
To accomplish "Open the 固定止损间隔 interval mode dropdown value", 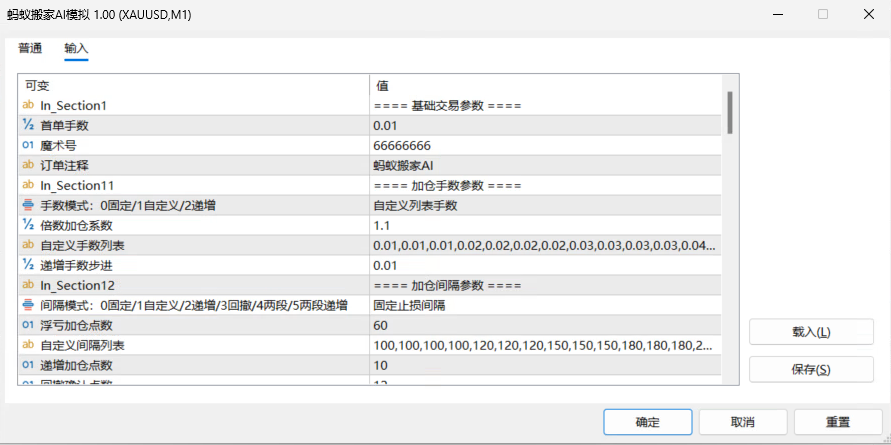I will [546, 305].
